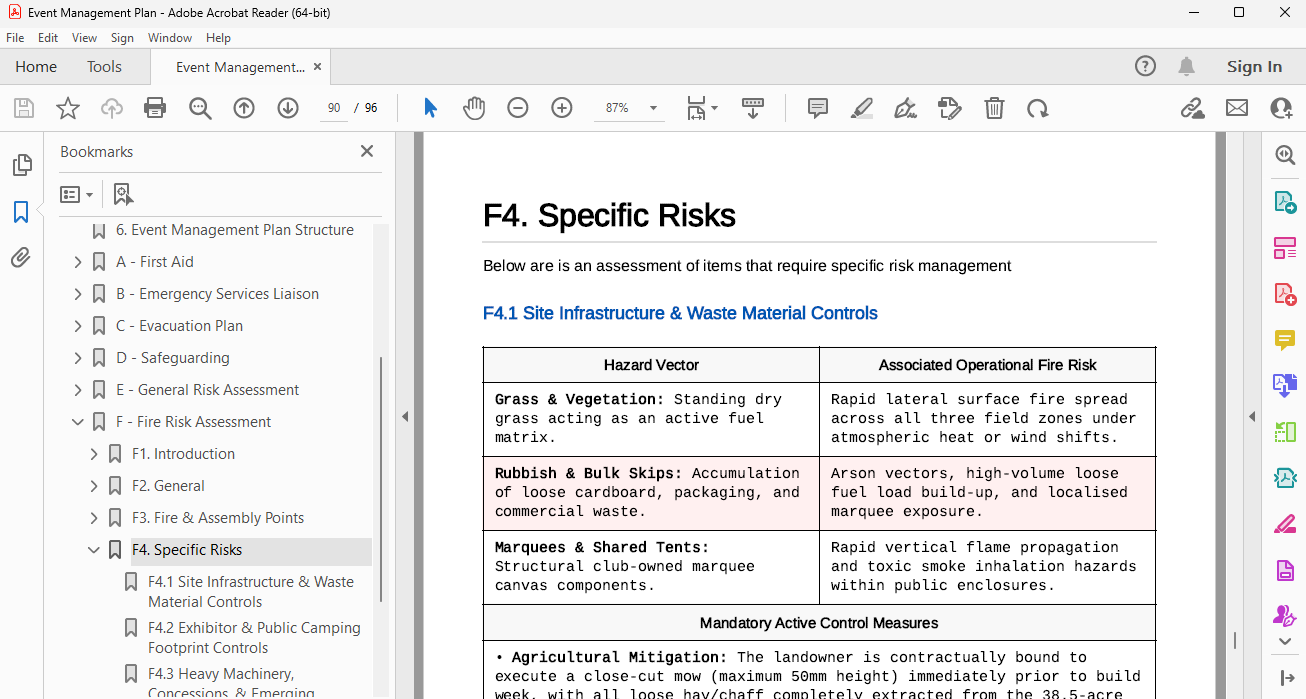Click the share with others person icon
The image size is (1306, 699).
[x=1281, y=108]
